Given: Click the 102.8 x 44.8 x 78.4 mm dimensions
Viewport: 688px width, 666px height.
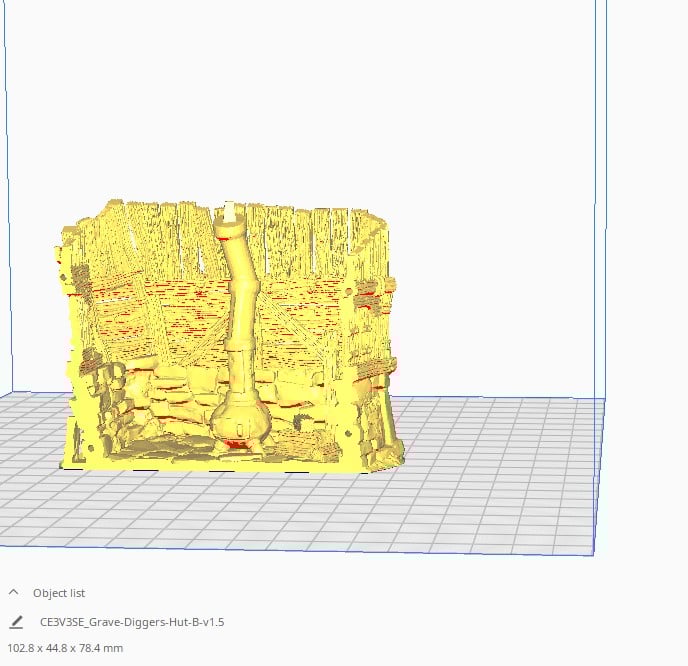Looking at the screenshot, I should [x=65, y=648].
